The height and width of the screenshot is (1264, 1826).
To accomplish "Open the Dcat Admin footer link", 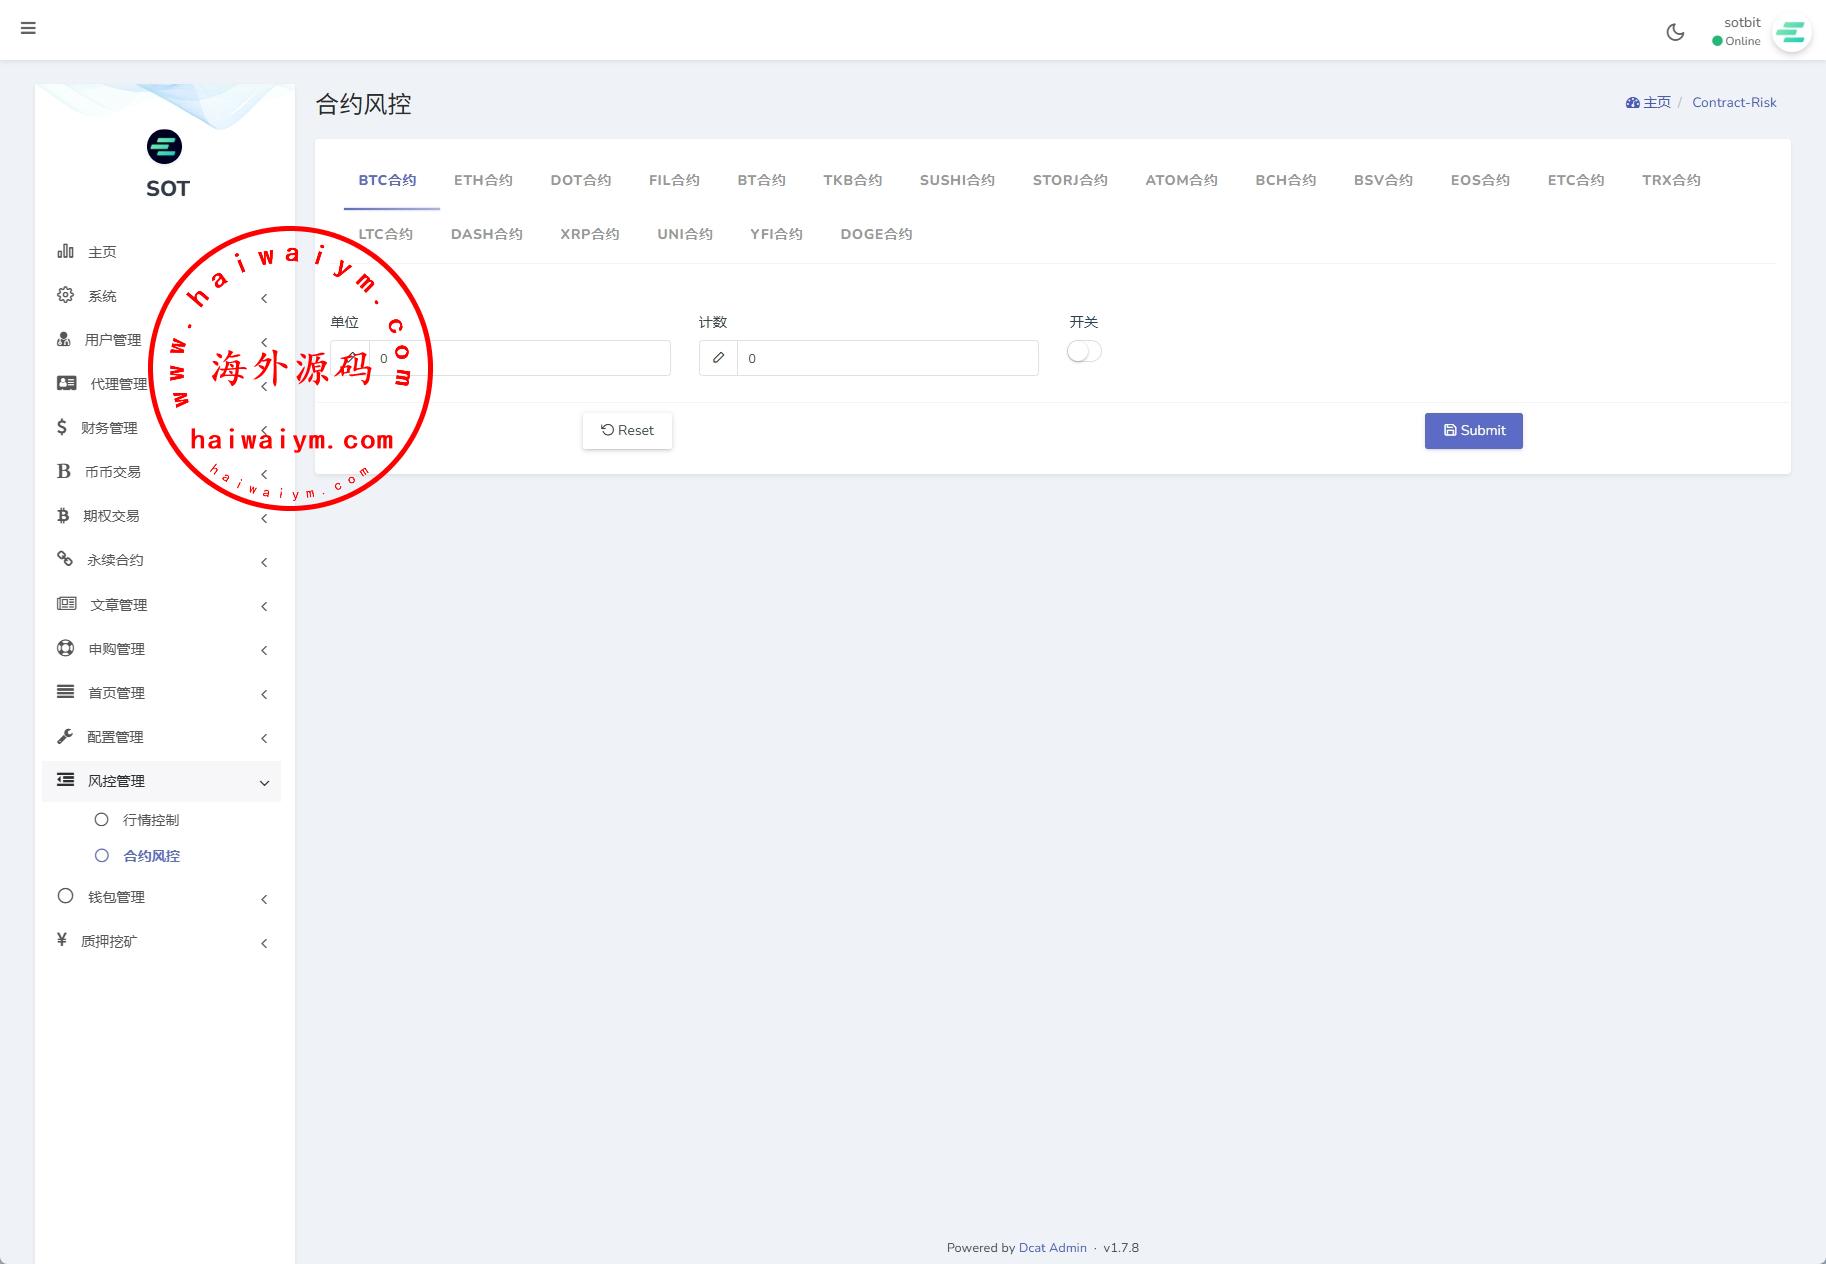I will tap(1052, 1248).
